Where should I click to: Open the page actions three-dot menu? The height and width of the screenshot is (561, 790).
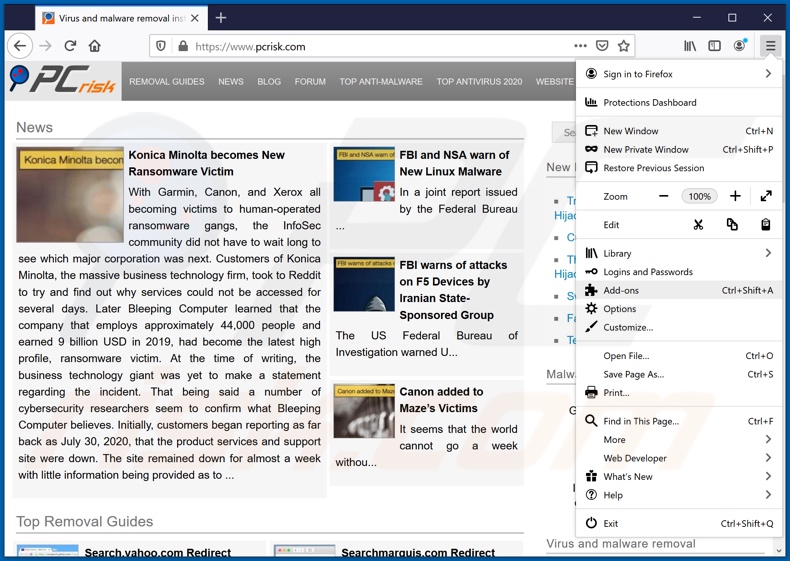pos(580,46)
